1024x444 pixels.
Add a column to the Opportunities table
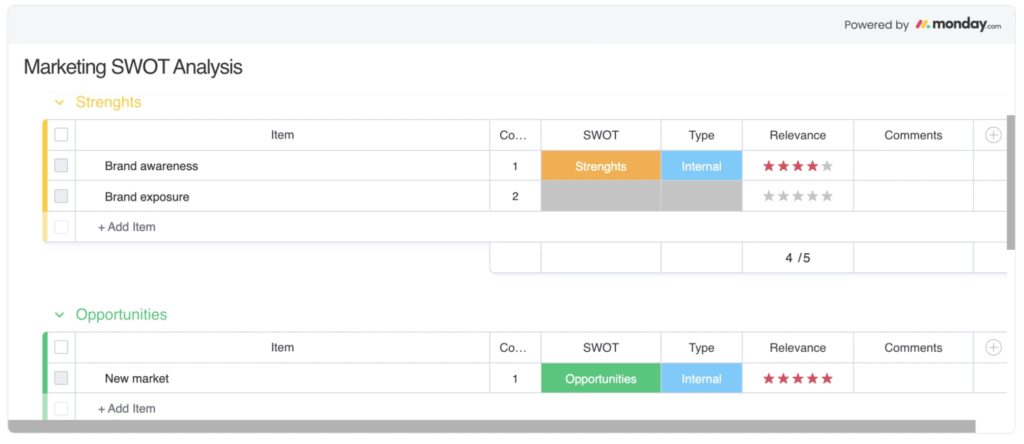pos(993,348)
